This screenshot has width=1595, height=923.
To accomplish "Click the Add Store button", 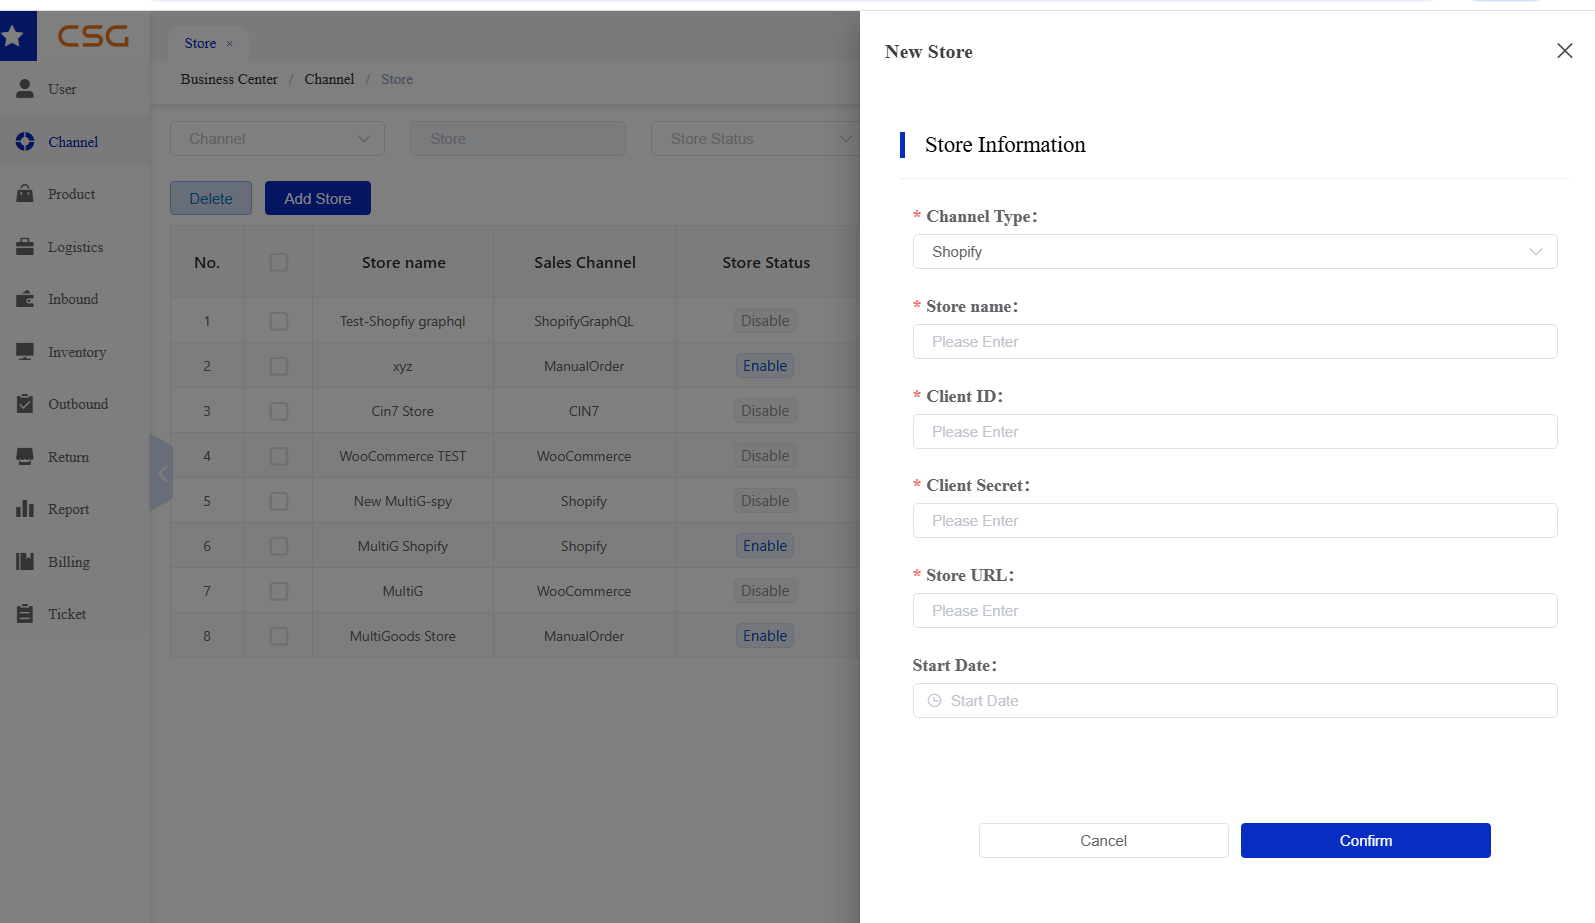I will [318, 198].
